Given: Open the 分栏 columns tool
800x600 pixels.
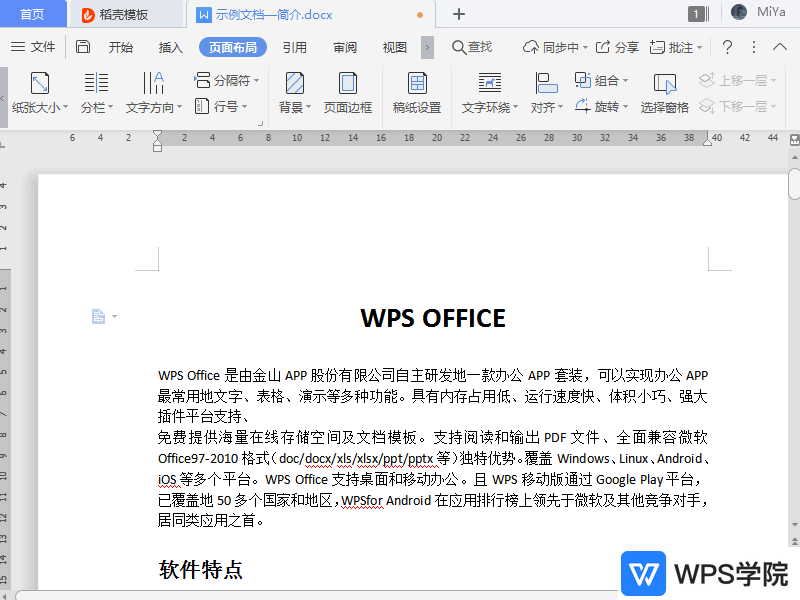Looking at the screenshot, I should pos(93,95).
